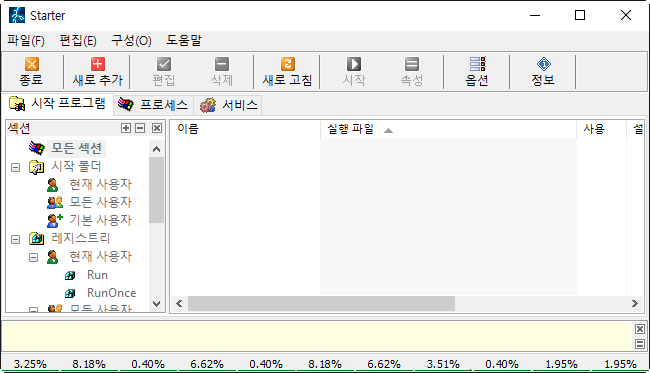Open 정보 (about) from the toolbar
This screenshot has height=373, width=650.
point(543,72)
